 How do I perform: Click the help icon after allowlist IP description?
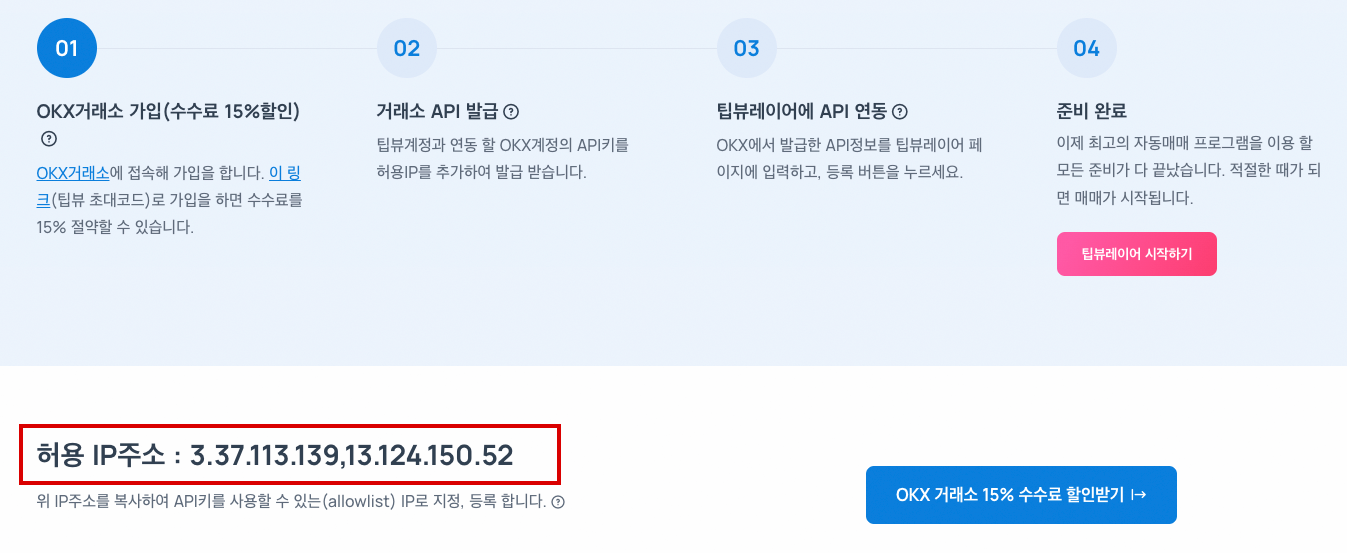coord(558,502)
